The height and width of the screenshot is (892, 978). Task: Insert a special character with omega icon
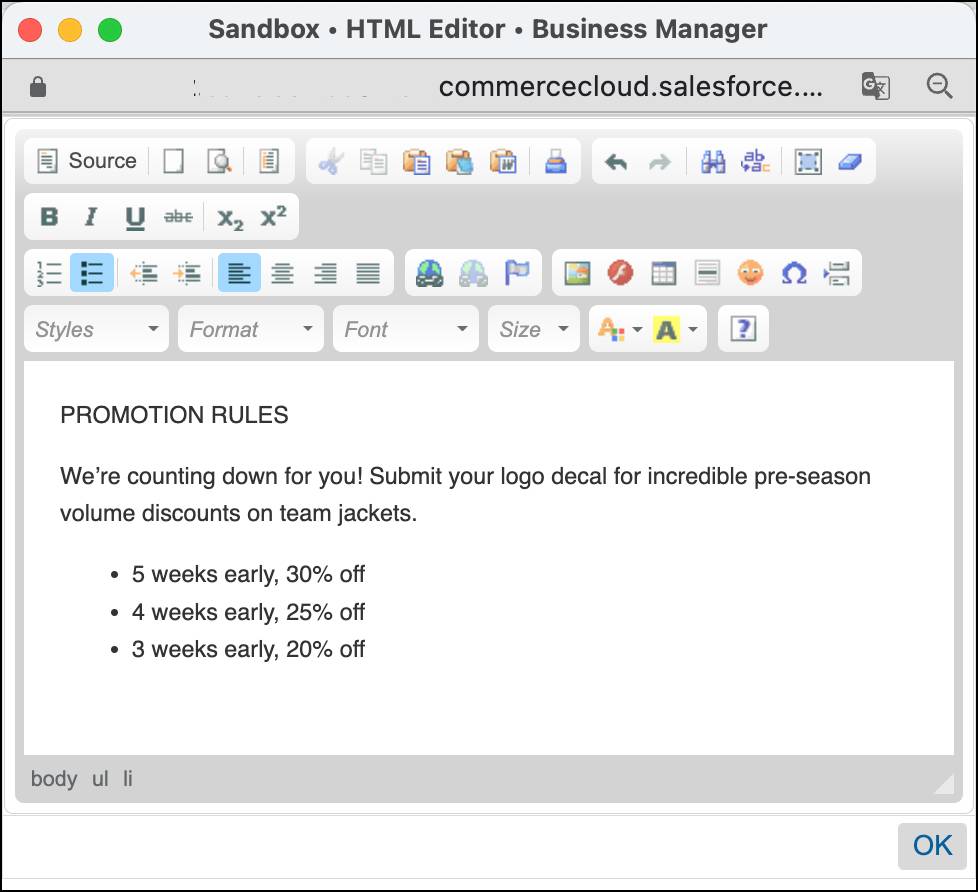click(x=794, y=273)
